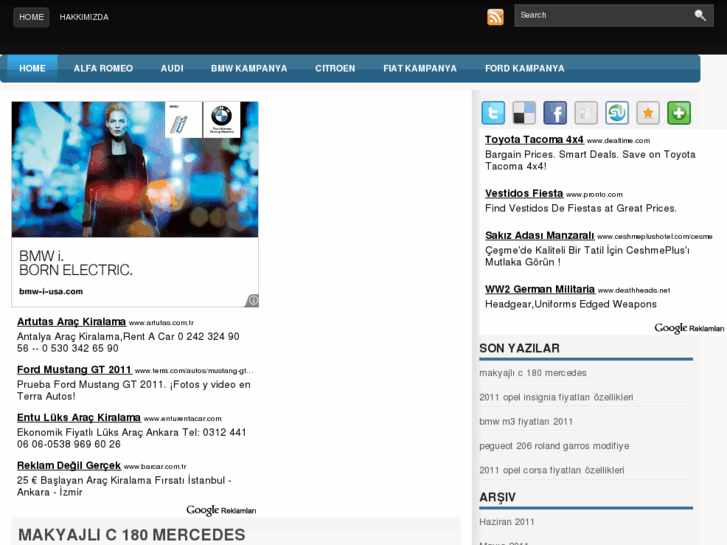Open the MAKYAJLI C 180 MERCEDES article title

coord(132,535)
